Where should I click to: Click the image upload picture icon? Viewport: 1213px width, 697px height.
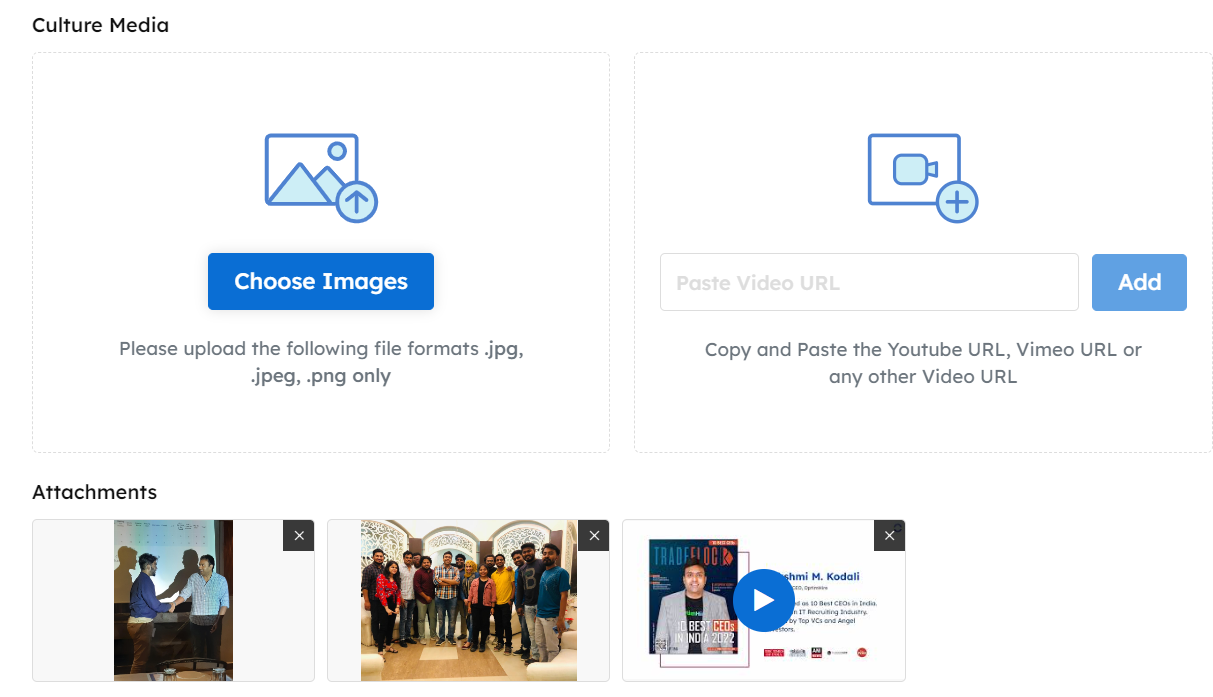coord(308,169)
